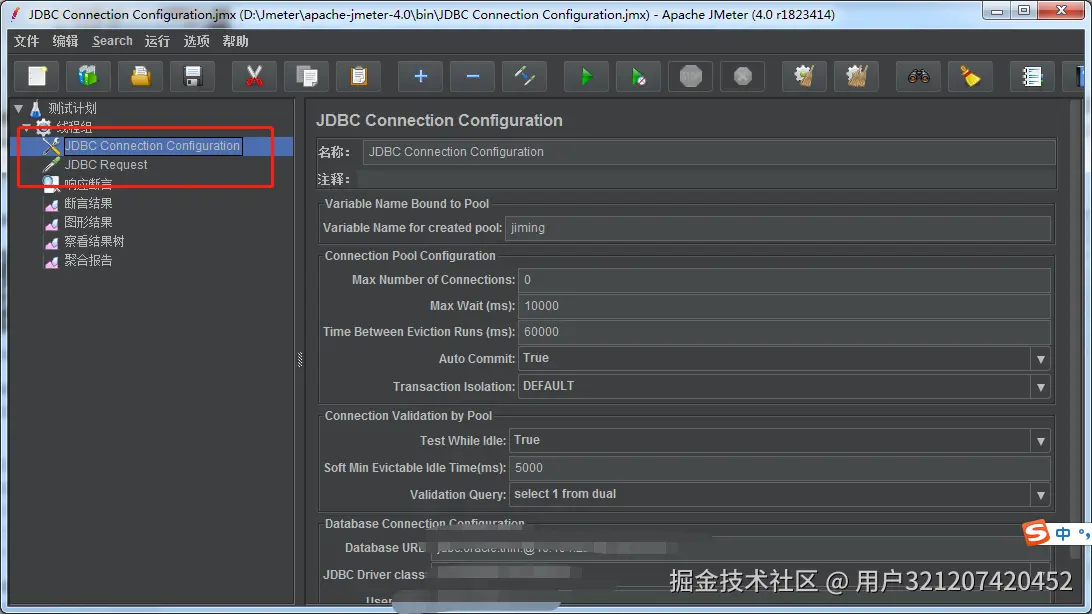Click Max Number of Connections field

tap(784, 280)
